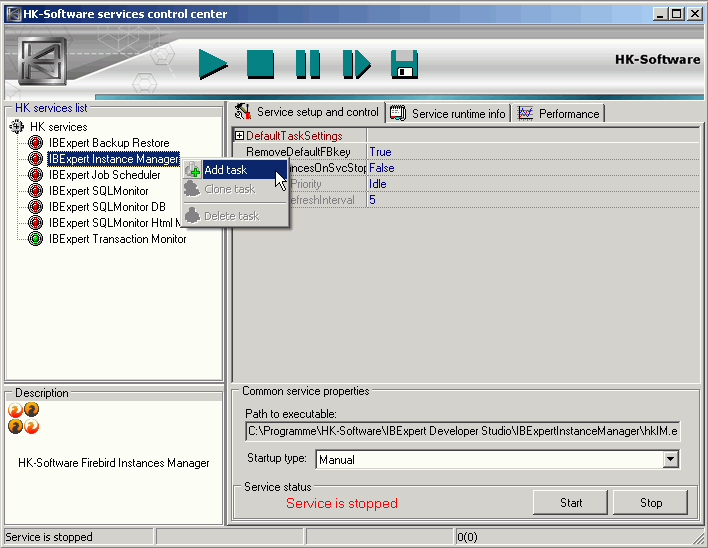Click the RemoveDefaultFBkey property name
Image resolution: width=708 pixels, height=548 pixels.
298,152
